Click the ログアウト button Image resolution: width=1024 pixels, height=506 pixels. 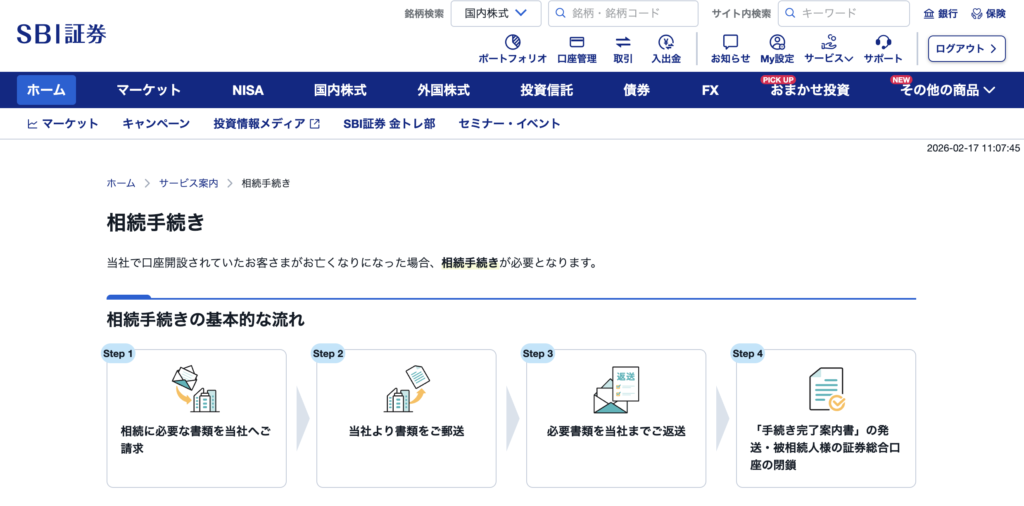click(x=966, y=48)
